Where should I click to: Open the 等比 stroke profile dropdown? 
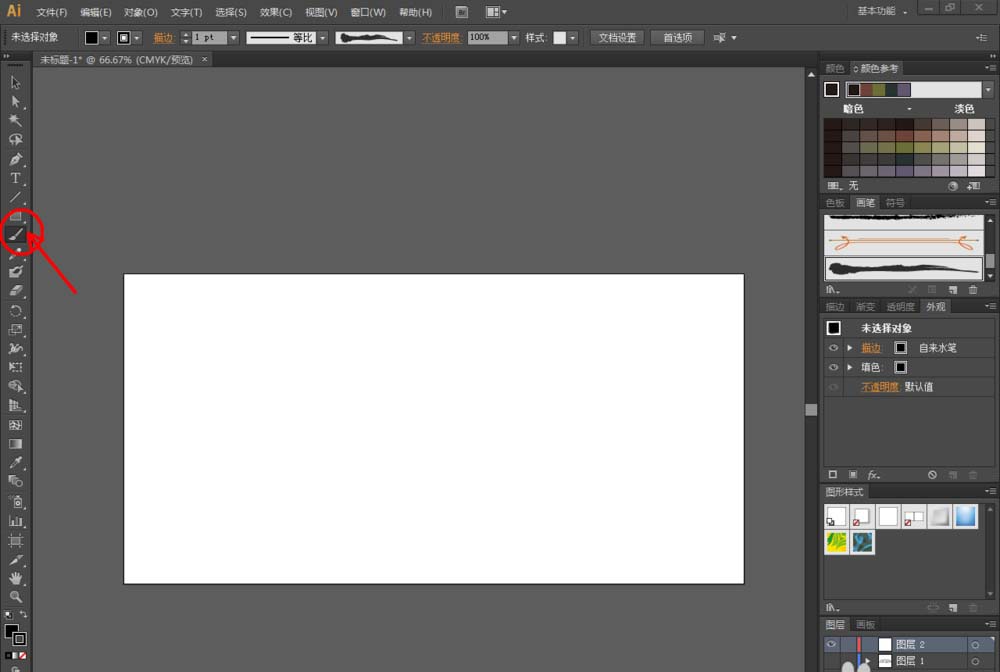point(323,38)
